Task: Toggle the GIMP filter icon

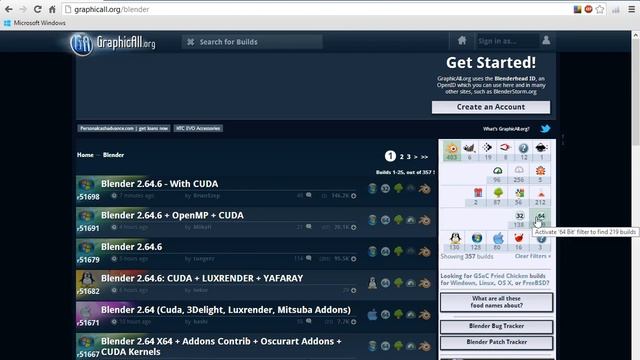Action: point(469,151)
